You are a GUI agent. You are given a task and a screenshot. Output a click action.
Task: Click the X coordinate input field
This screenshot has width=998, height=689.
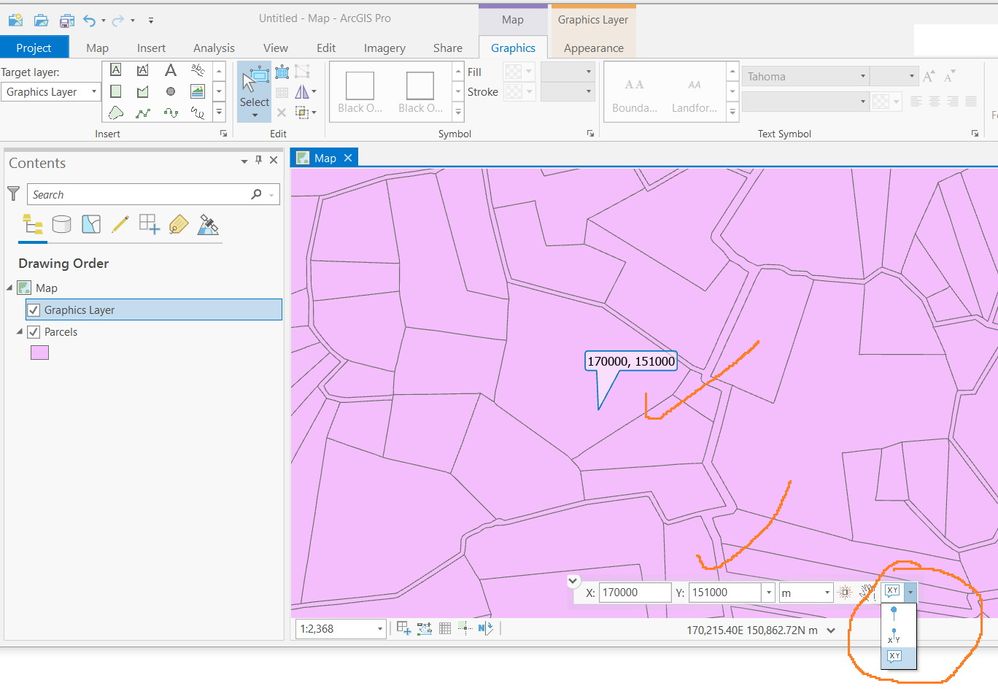click(x=635, y=593)
